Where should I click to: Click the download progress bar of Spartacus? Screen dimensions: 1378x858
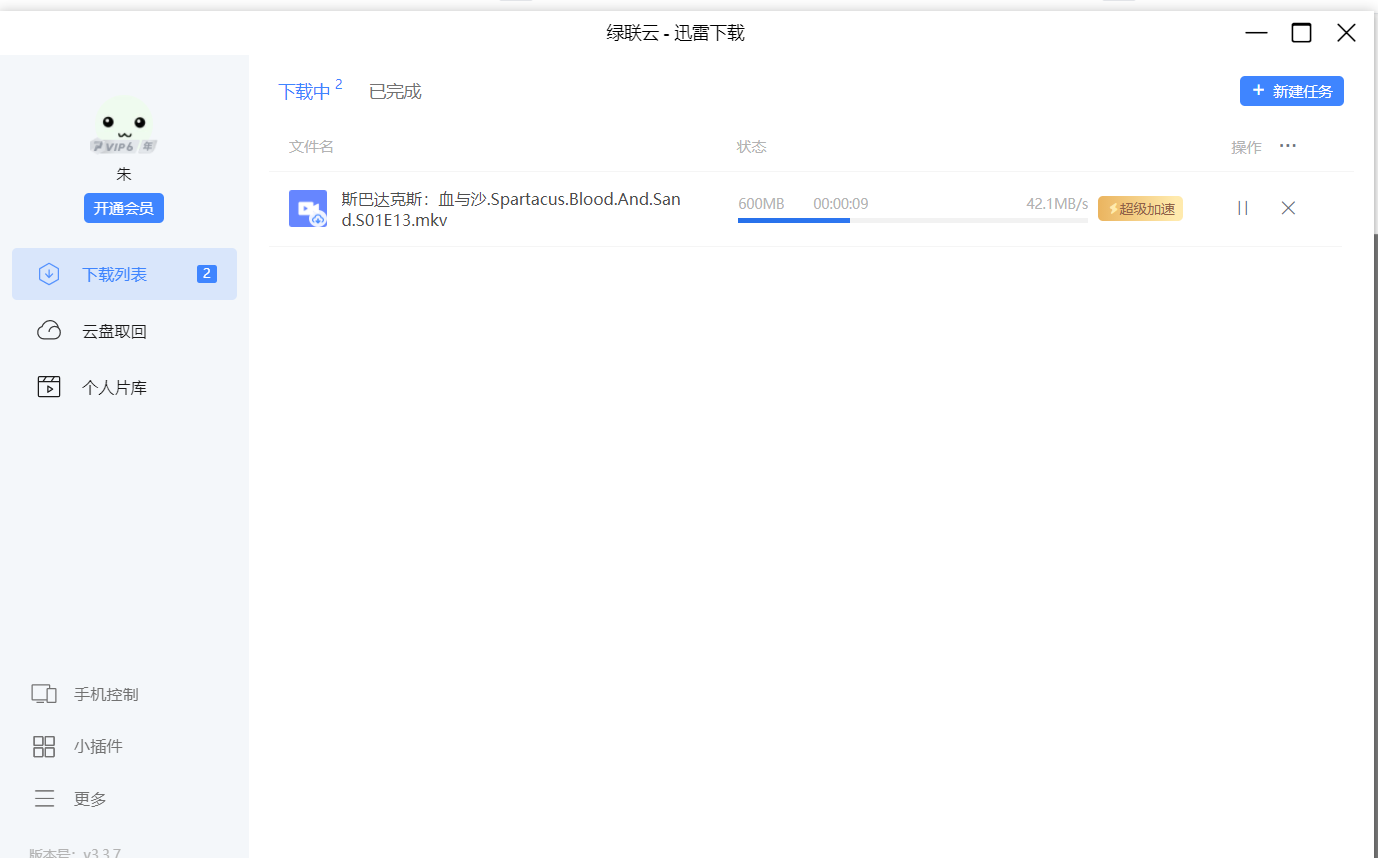pyautogui.click(x=913, y=220)
